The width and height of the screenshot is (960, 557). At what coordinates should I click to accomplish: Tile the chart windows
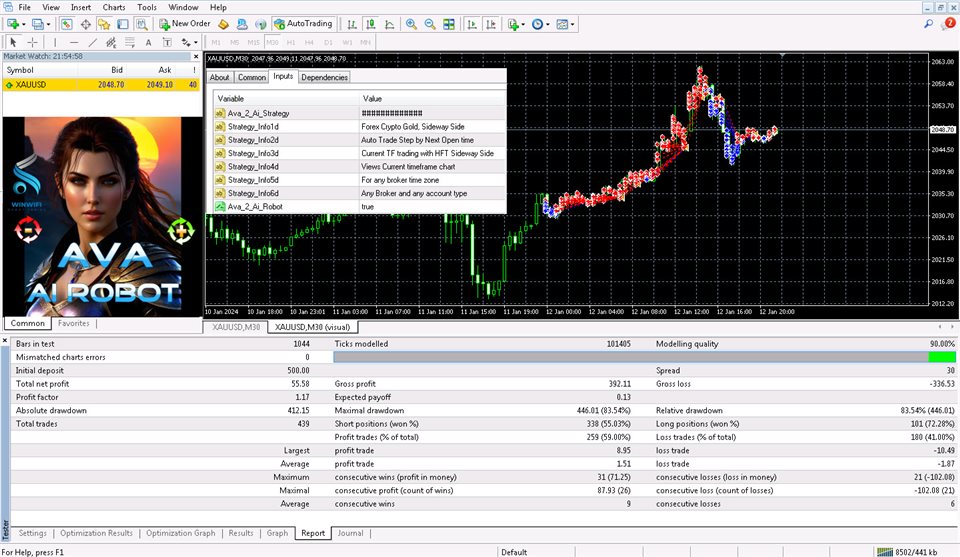tap(449, 24)
